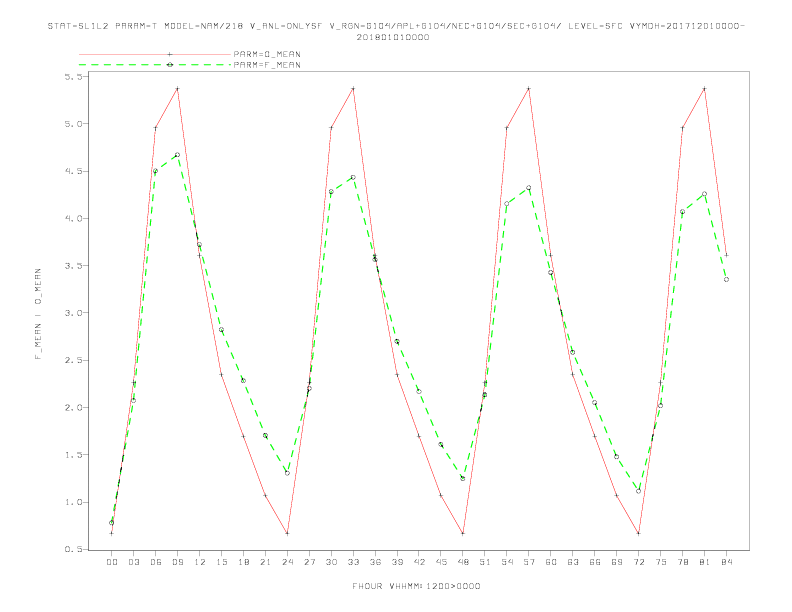The width and height of the screenshot is (792, 612).
Task: Click the 57 forecast hour tick label
Action: 529,562
